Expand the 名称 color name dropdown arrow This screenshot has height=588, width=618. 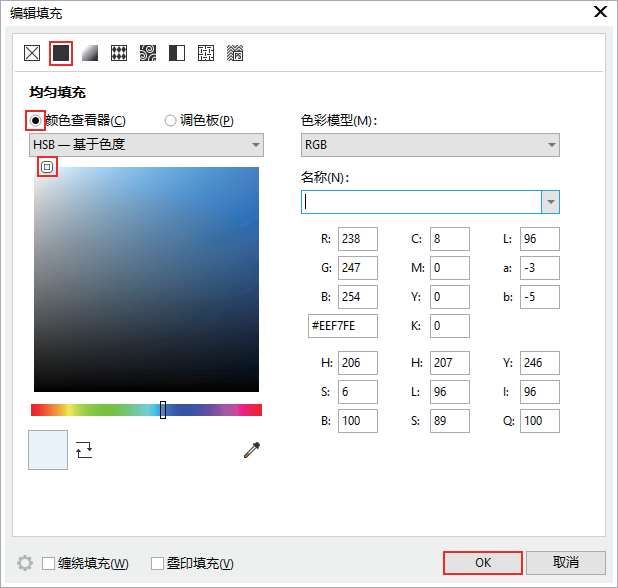(551, 202)
